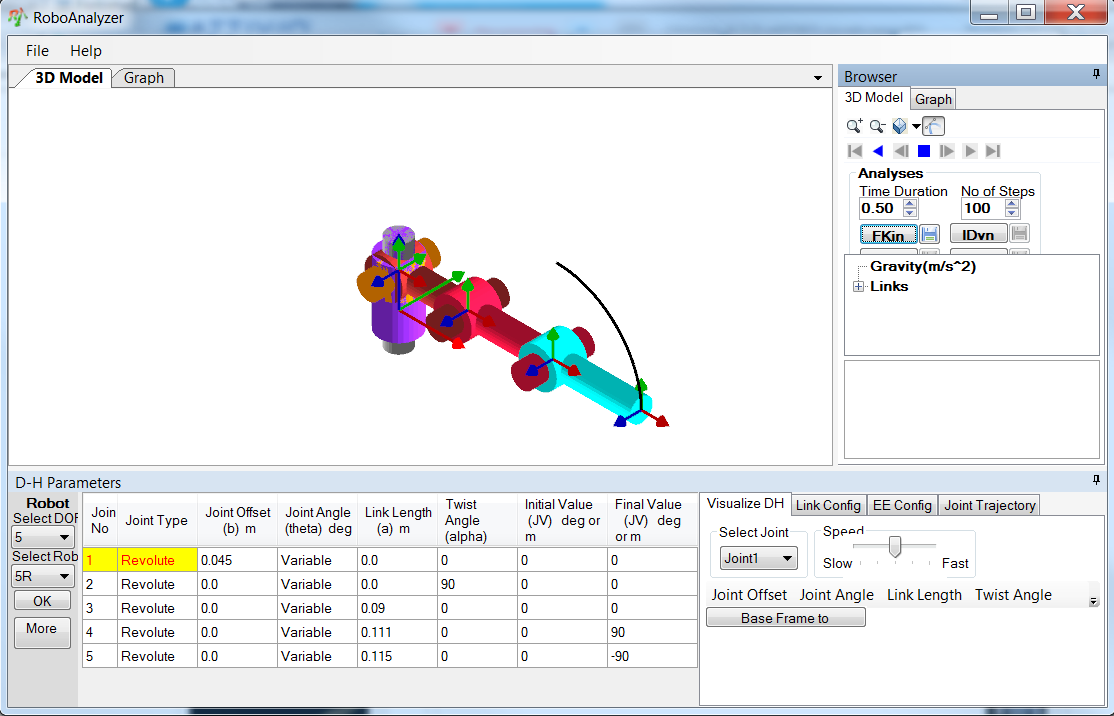Select joint 1 Revolute type cell
Viewport: 1114px width, 716px height.
tap(157, 560)
